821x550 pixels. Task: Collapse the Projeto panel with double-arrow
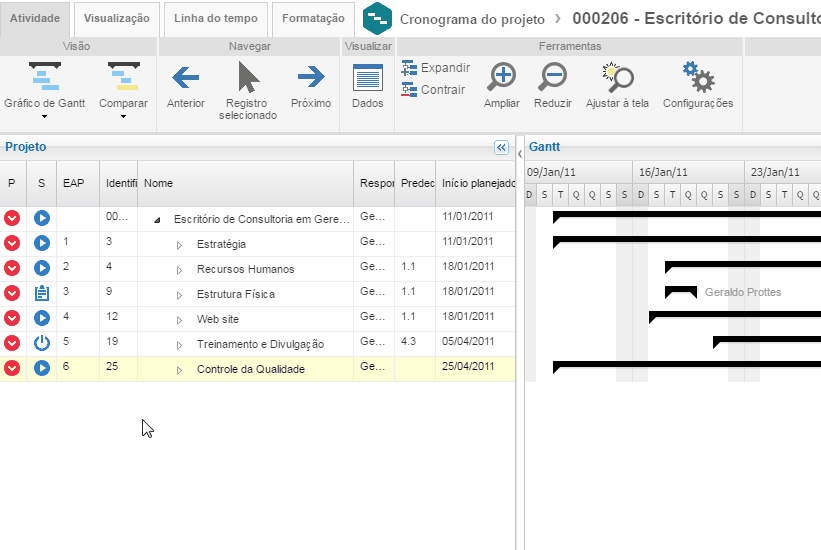pos(501,147)
